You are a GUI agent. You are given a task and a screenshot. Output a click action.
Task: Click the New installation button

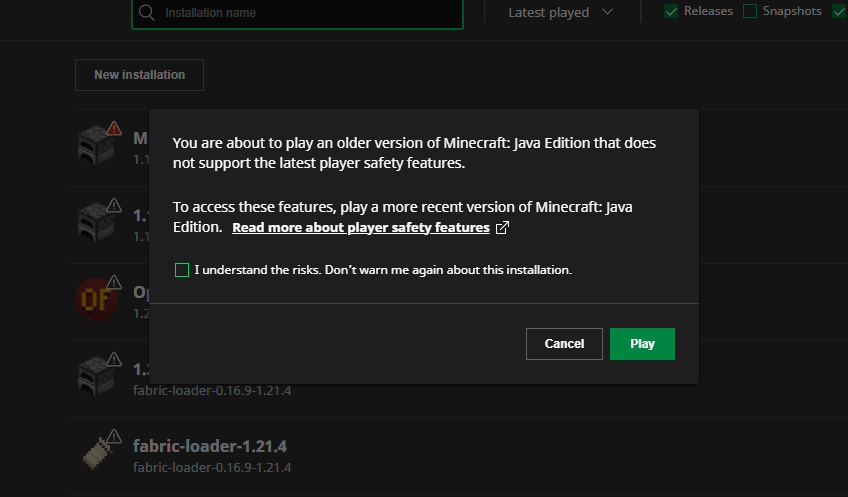pyautogui.click(x=140, y=75)
